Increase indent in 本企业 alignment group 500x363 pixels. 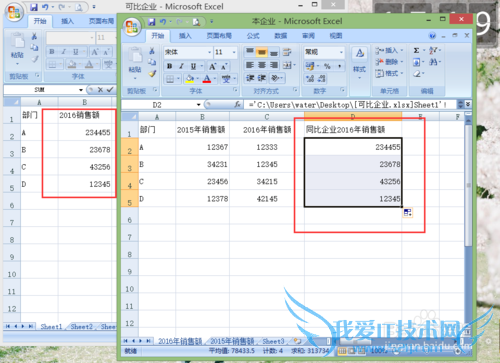tap(262, 78)
